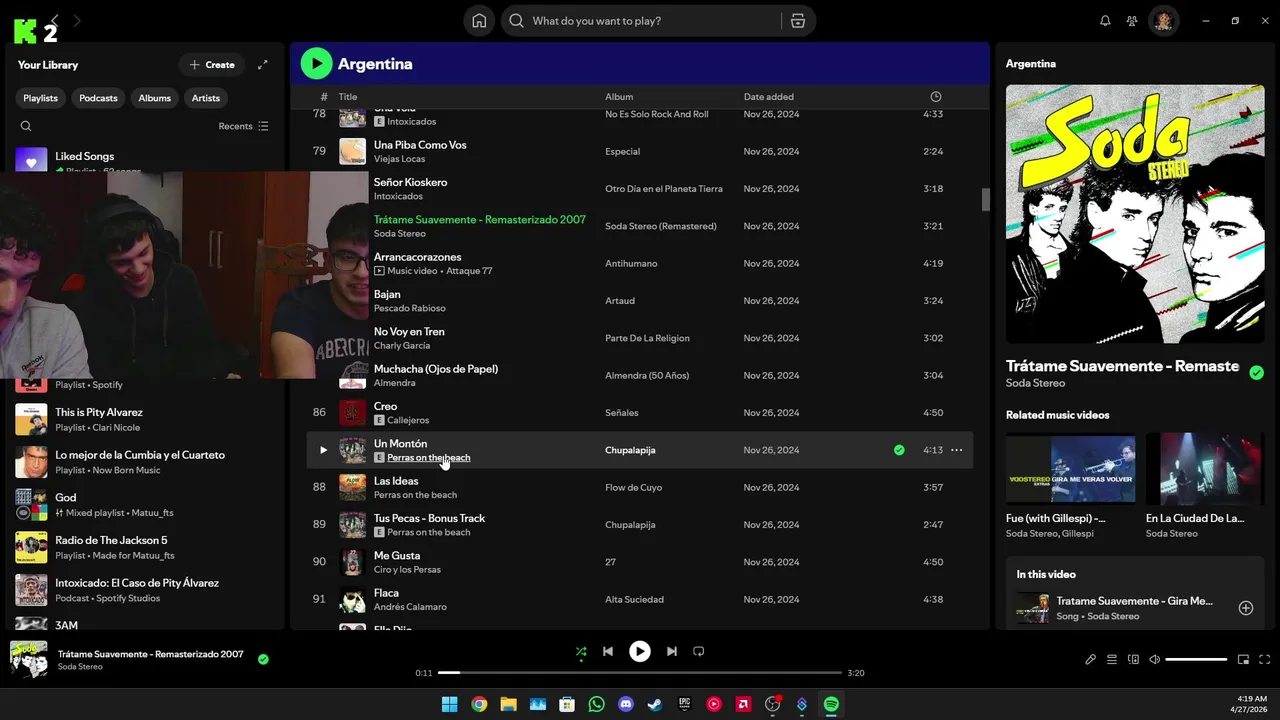The width and height of the screenshot is (1280, 720).
Task: Open Attaque 77 artist link
Action: [469, 271]
